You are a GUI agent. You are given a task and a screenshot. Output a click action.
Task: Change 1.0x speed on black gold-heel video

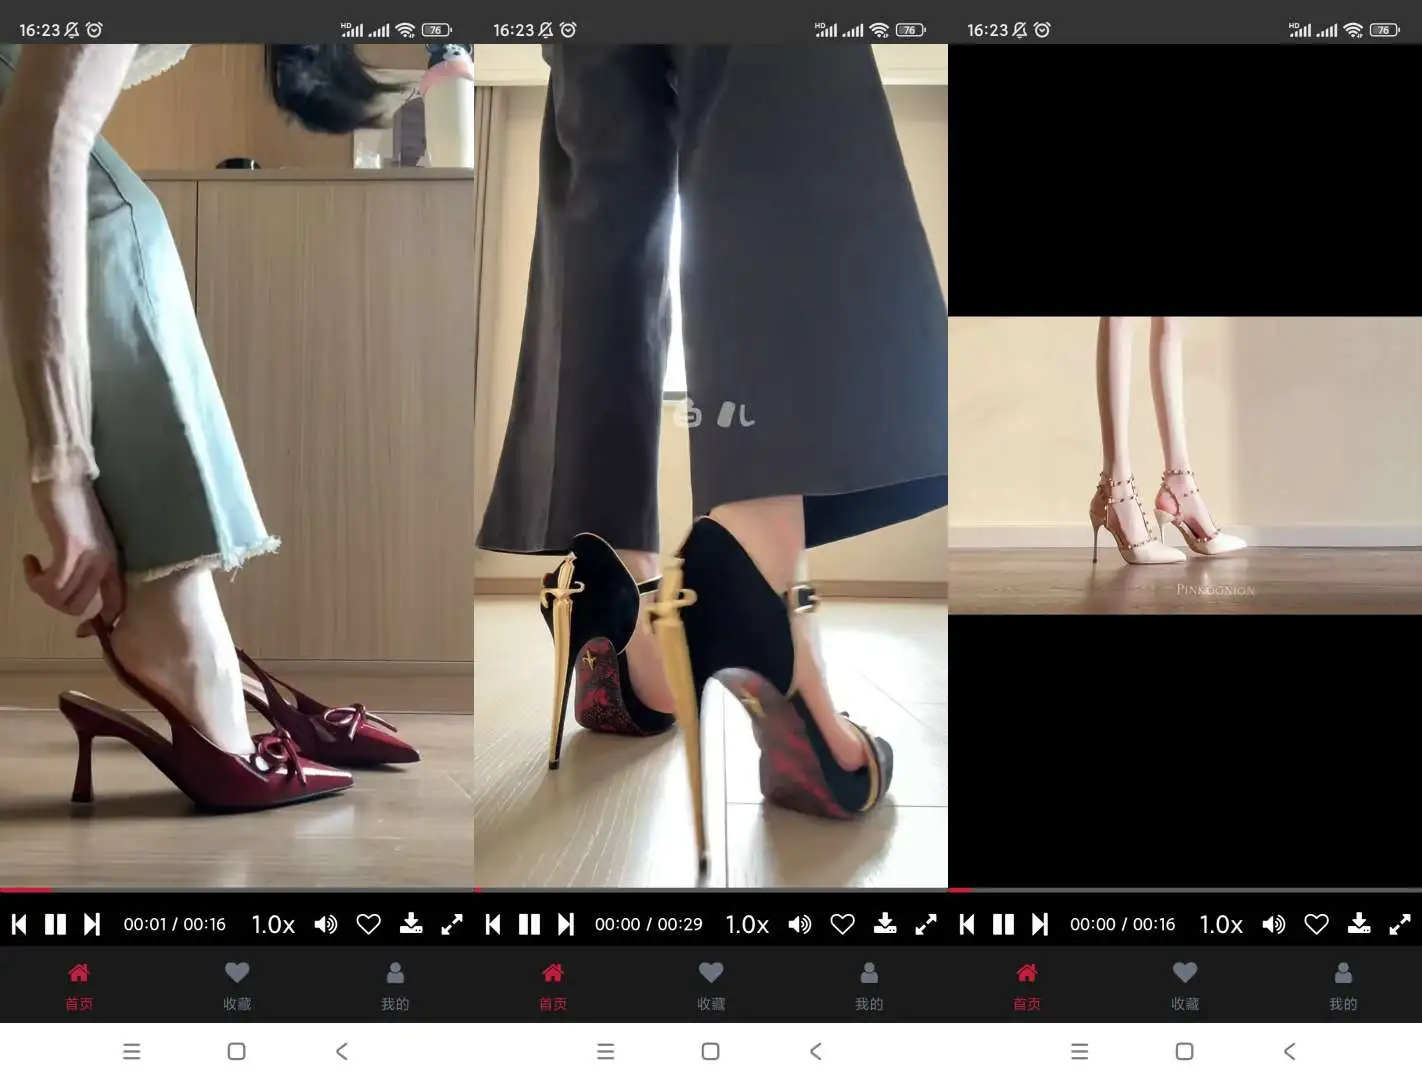(747, 924)
